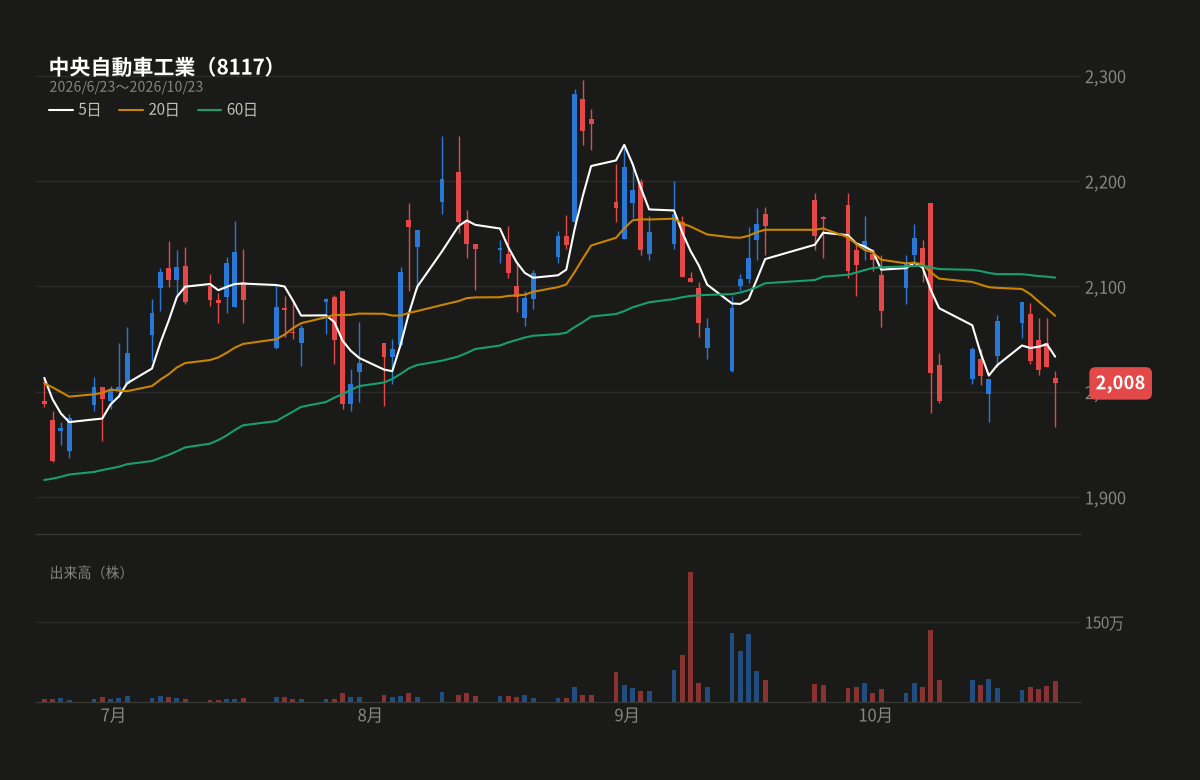This screenshot has height=780, width=1200.
Task: Toggle the 60日 moving average legend label
Action: click(242, 110)
